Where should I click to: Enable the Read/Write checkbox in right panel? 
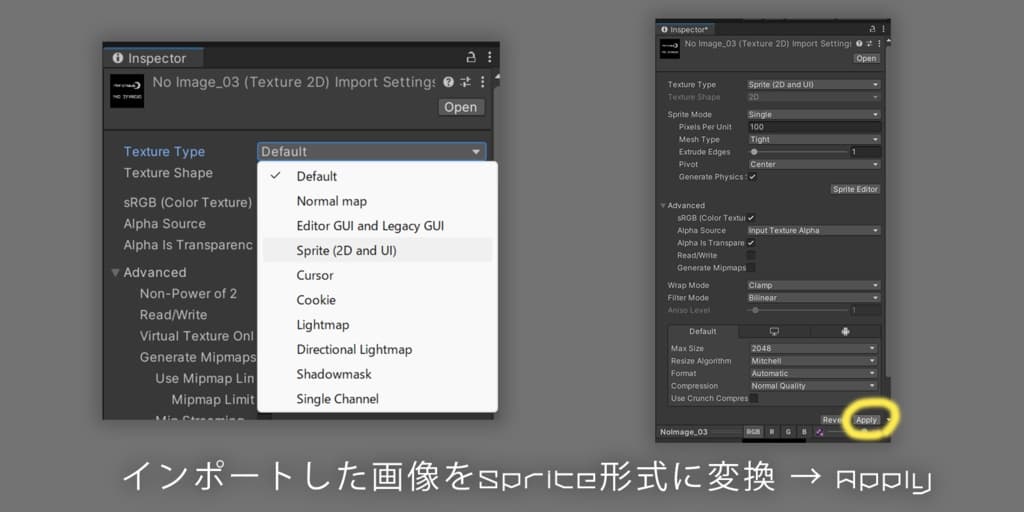pyautogui.click(x=751, y=255)
